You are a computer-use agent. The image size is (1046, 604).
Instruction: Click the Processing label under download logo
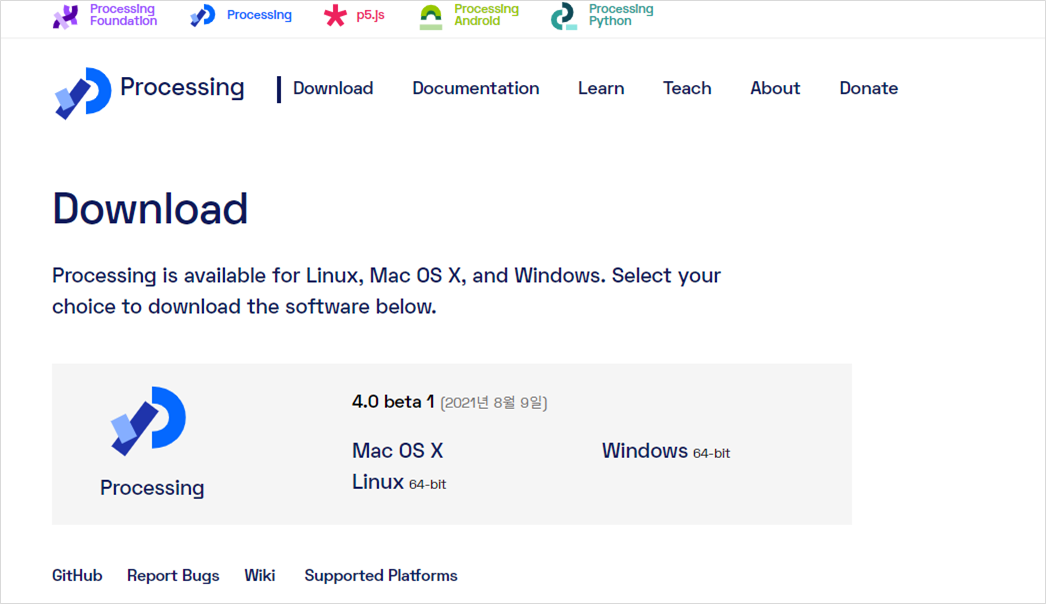[152, 488]
